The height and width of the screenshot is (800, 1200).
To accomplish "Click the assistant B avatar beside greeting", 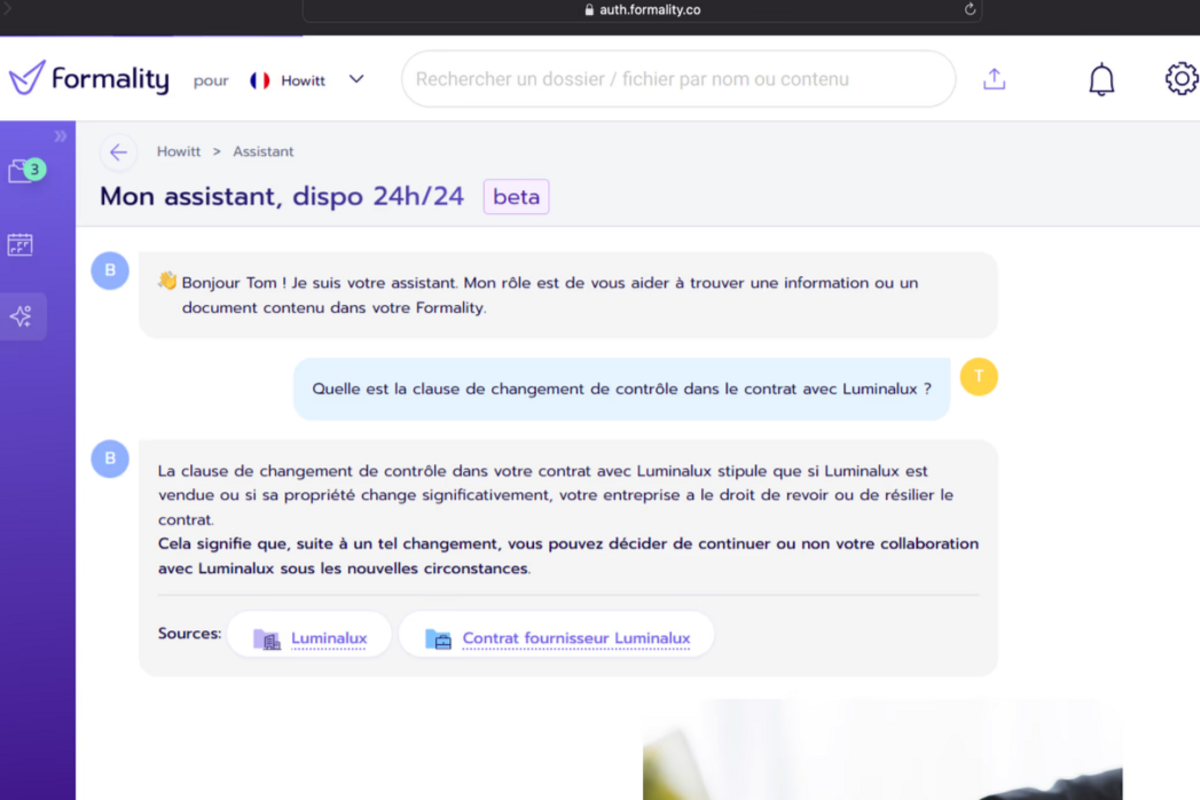I will point(110,270).
